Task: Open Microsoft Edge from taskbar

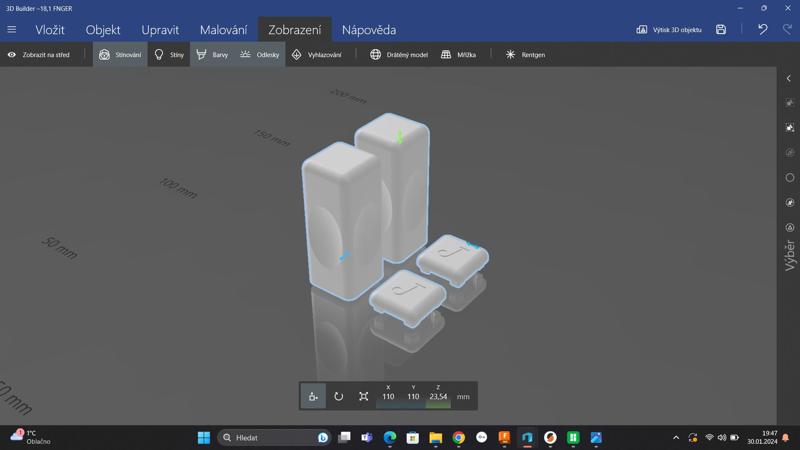Action: point(390,438)
